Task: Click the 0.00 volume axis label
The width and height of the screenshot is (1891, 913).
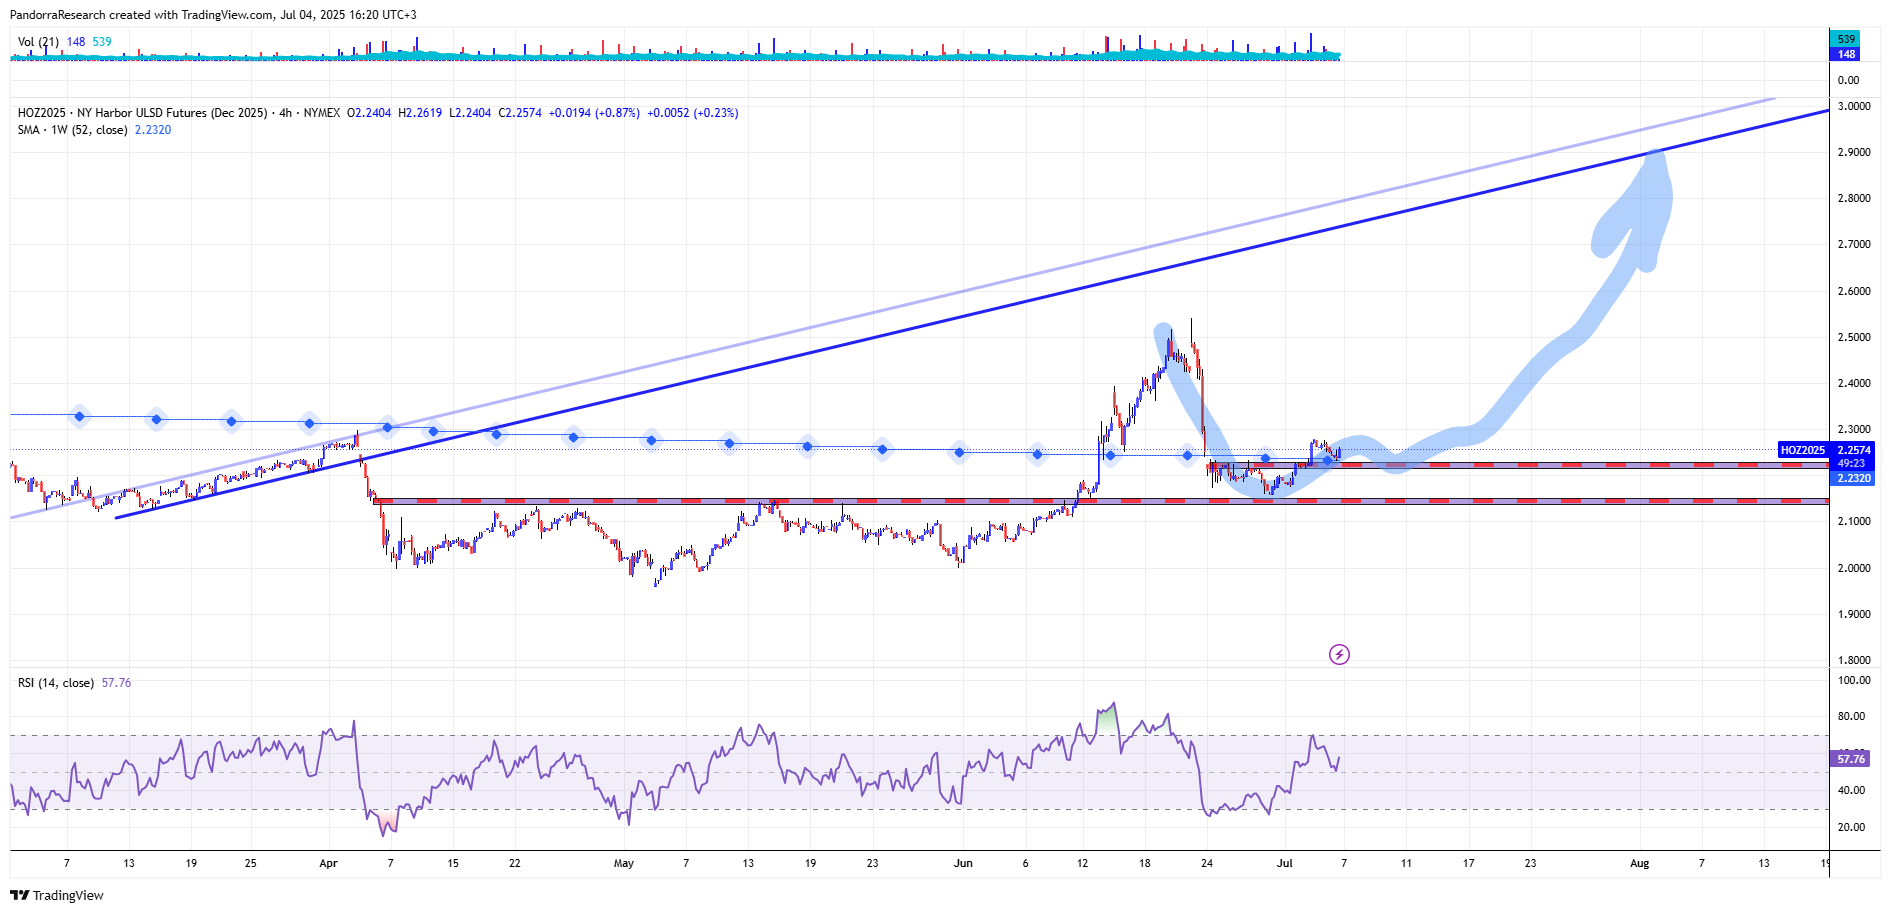Action: point(1849,80)
